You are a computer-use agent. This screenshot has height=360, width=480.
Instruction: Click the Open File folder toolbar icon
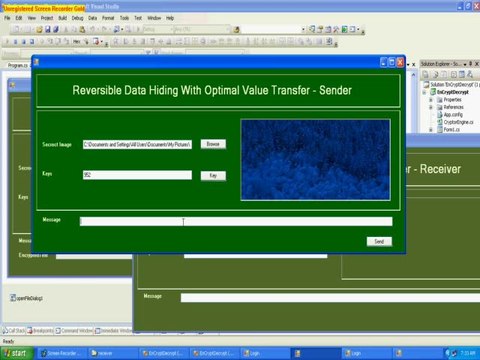[40, 30]
